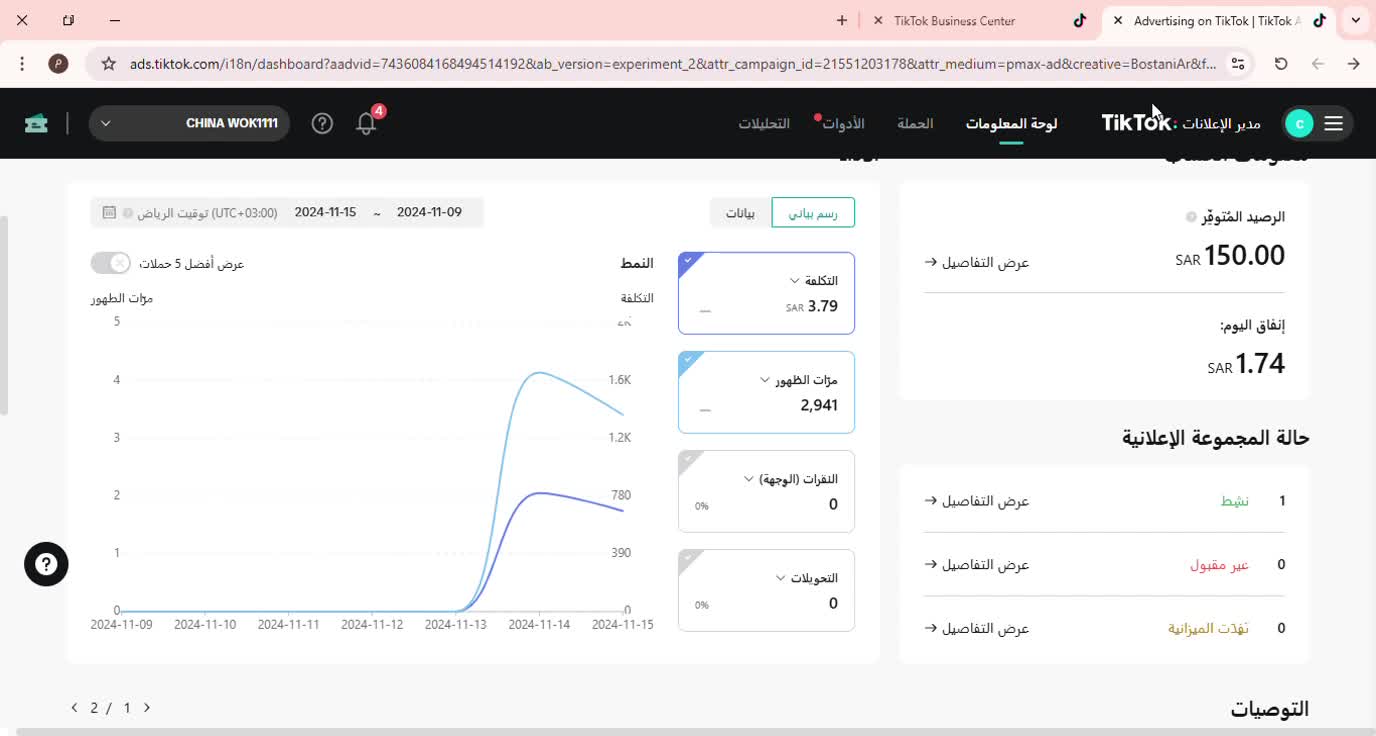Close the TikTok Business Center tab
The height and width of the screenshot is (736, 1376).
point(878,20)
